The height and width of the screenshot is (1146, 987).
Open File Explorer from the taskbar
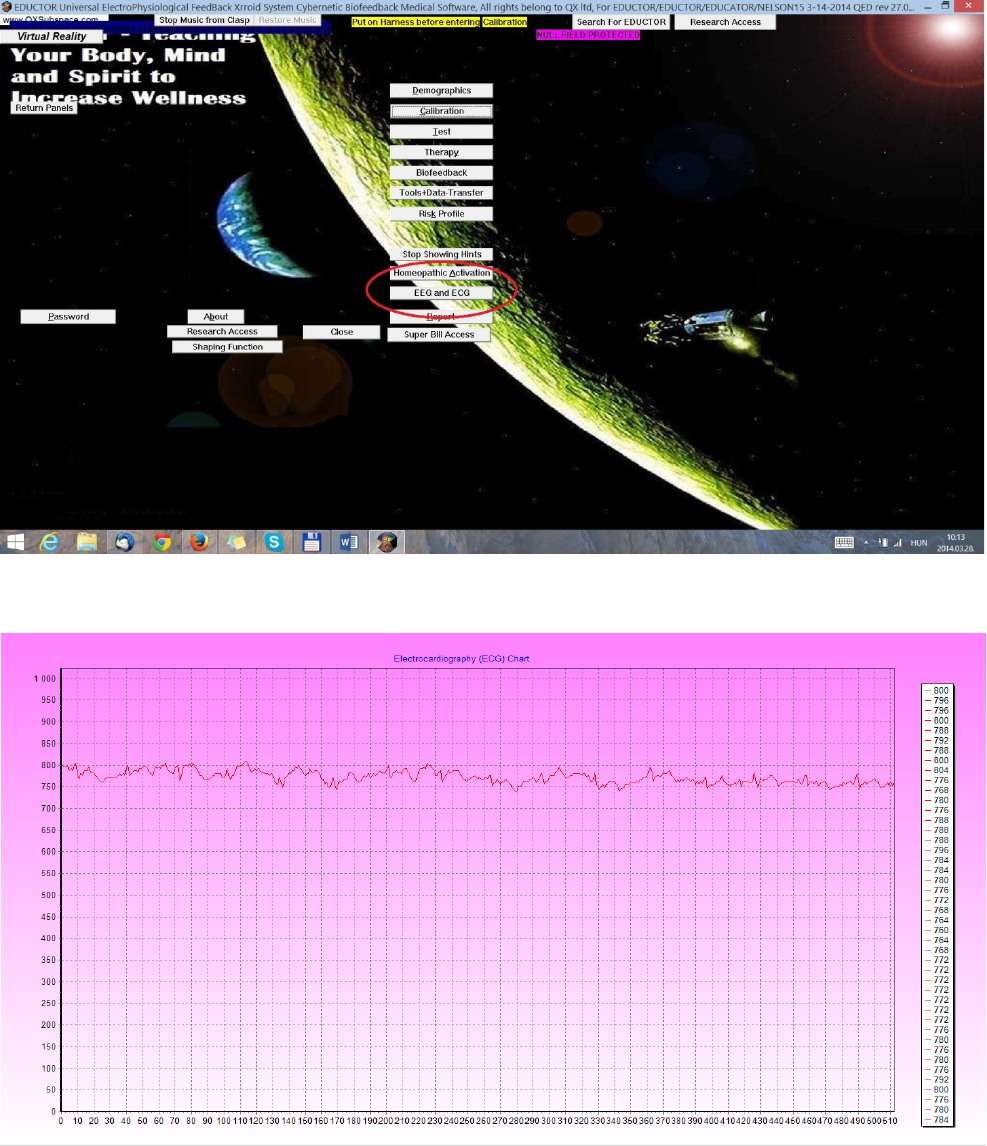point(87,542)
